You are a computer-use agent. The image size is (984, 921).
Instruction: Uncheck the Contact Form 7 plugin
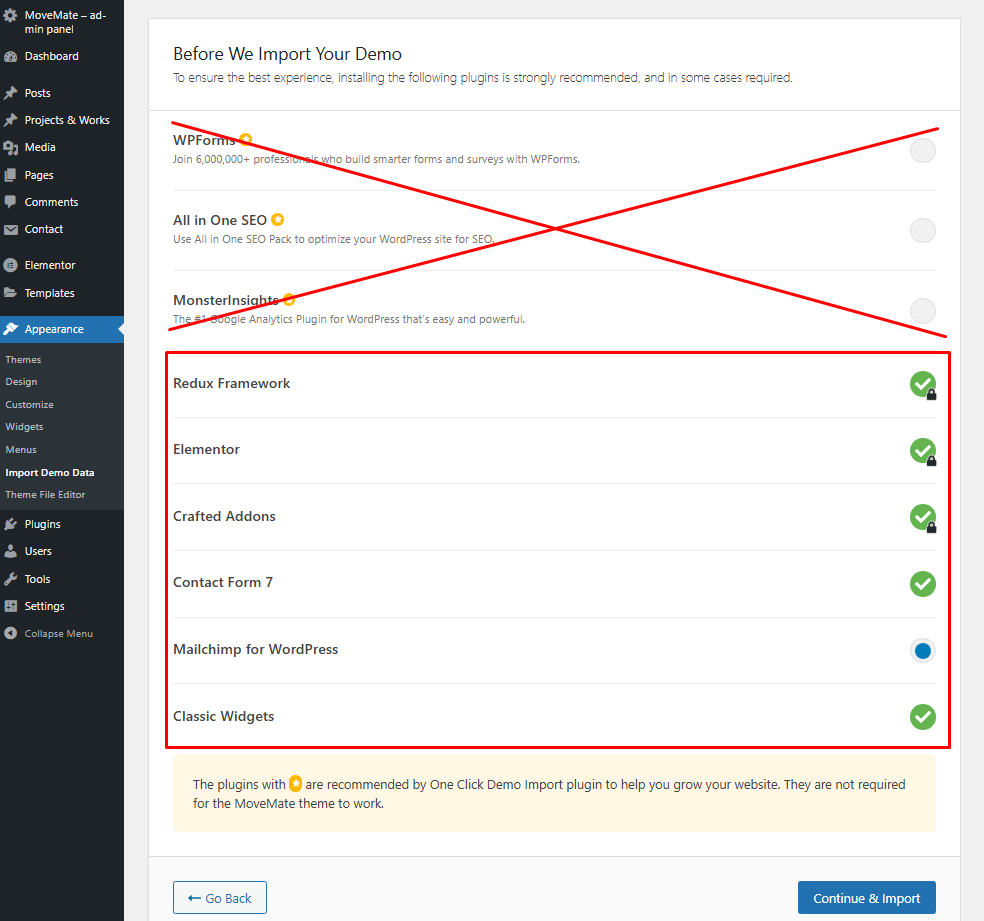[922, 584]
